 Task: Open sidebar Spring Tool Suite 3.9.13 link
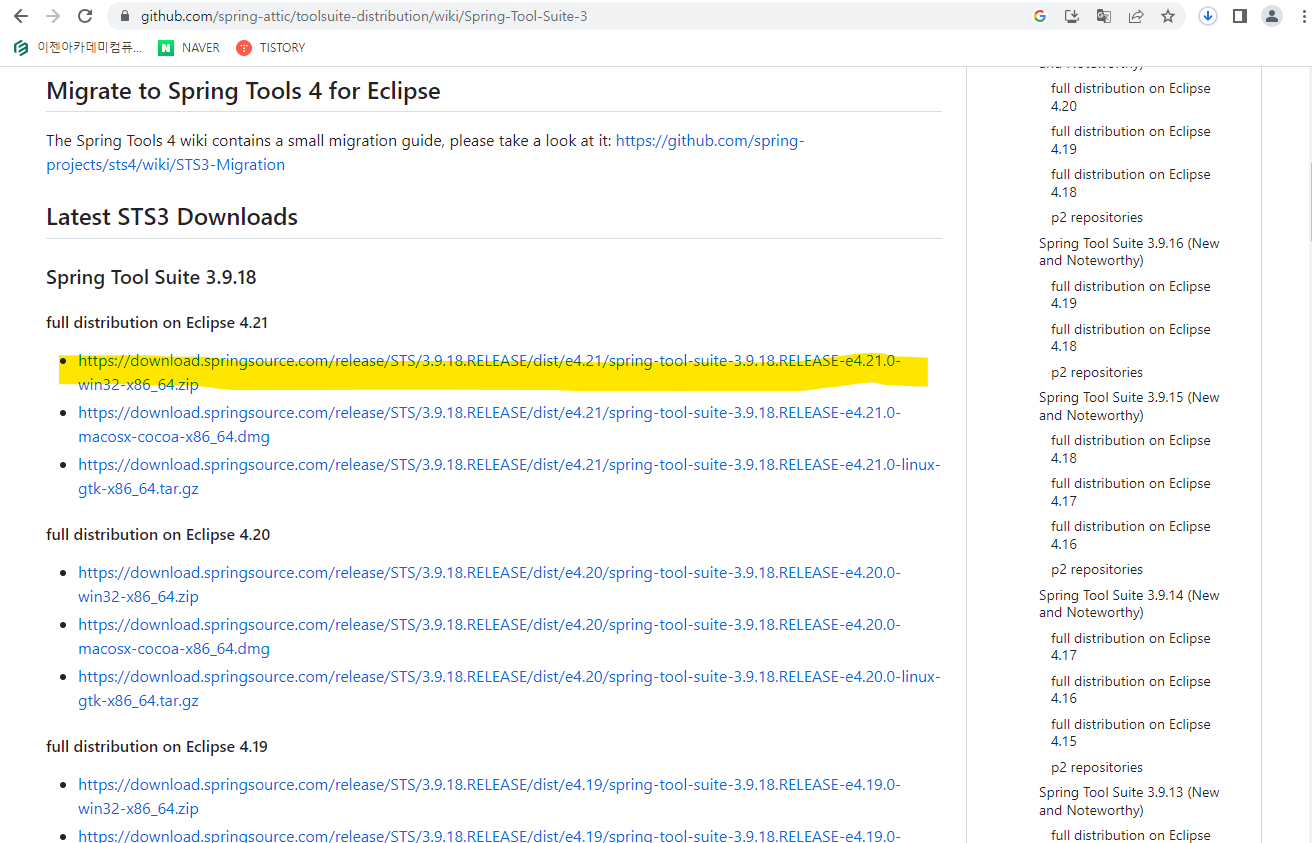click(1129, 801)
